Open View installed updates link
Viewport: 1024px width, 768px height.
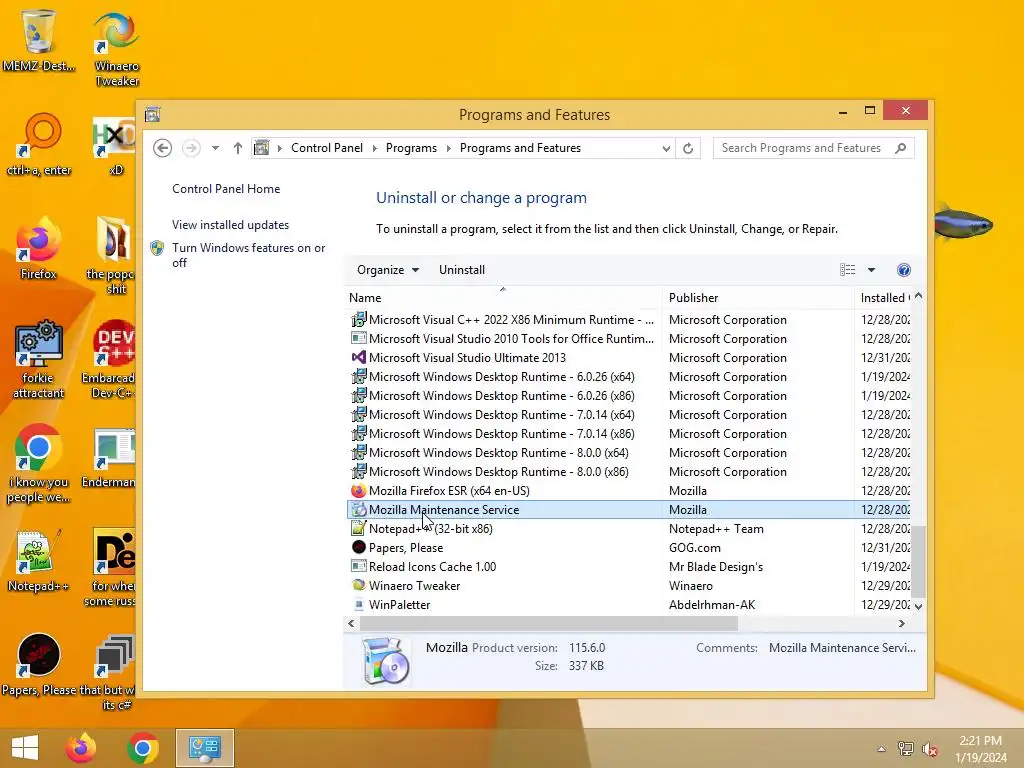[x=230, y=225]
